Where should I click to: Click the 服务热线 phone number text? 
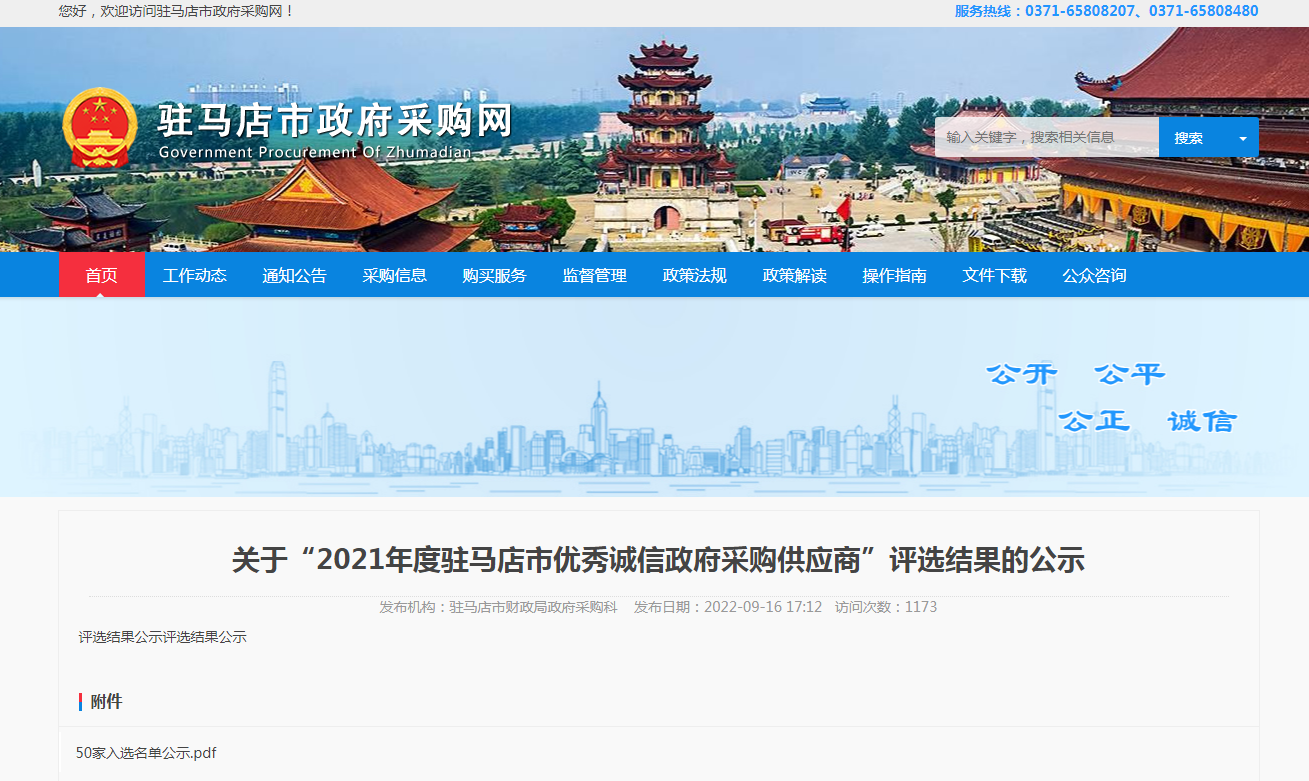(x=1107, y=11)
